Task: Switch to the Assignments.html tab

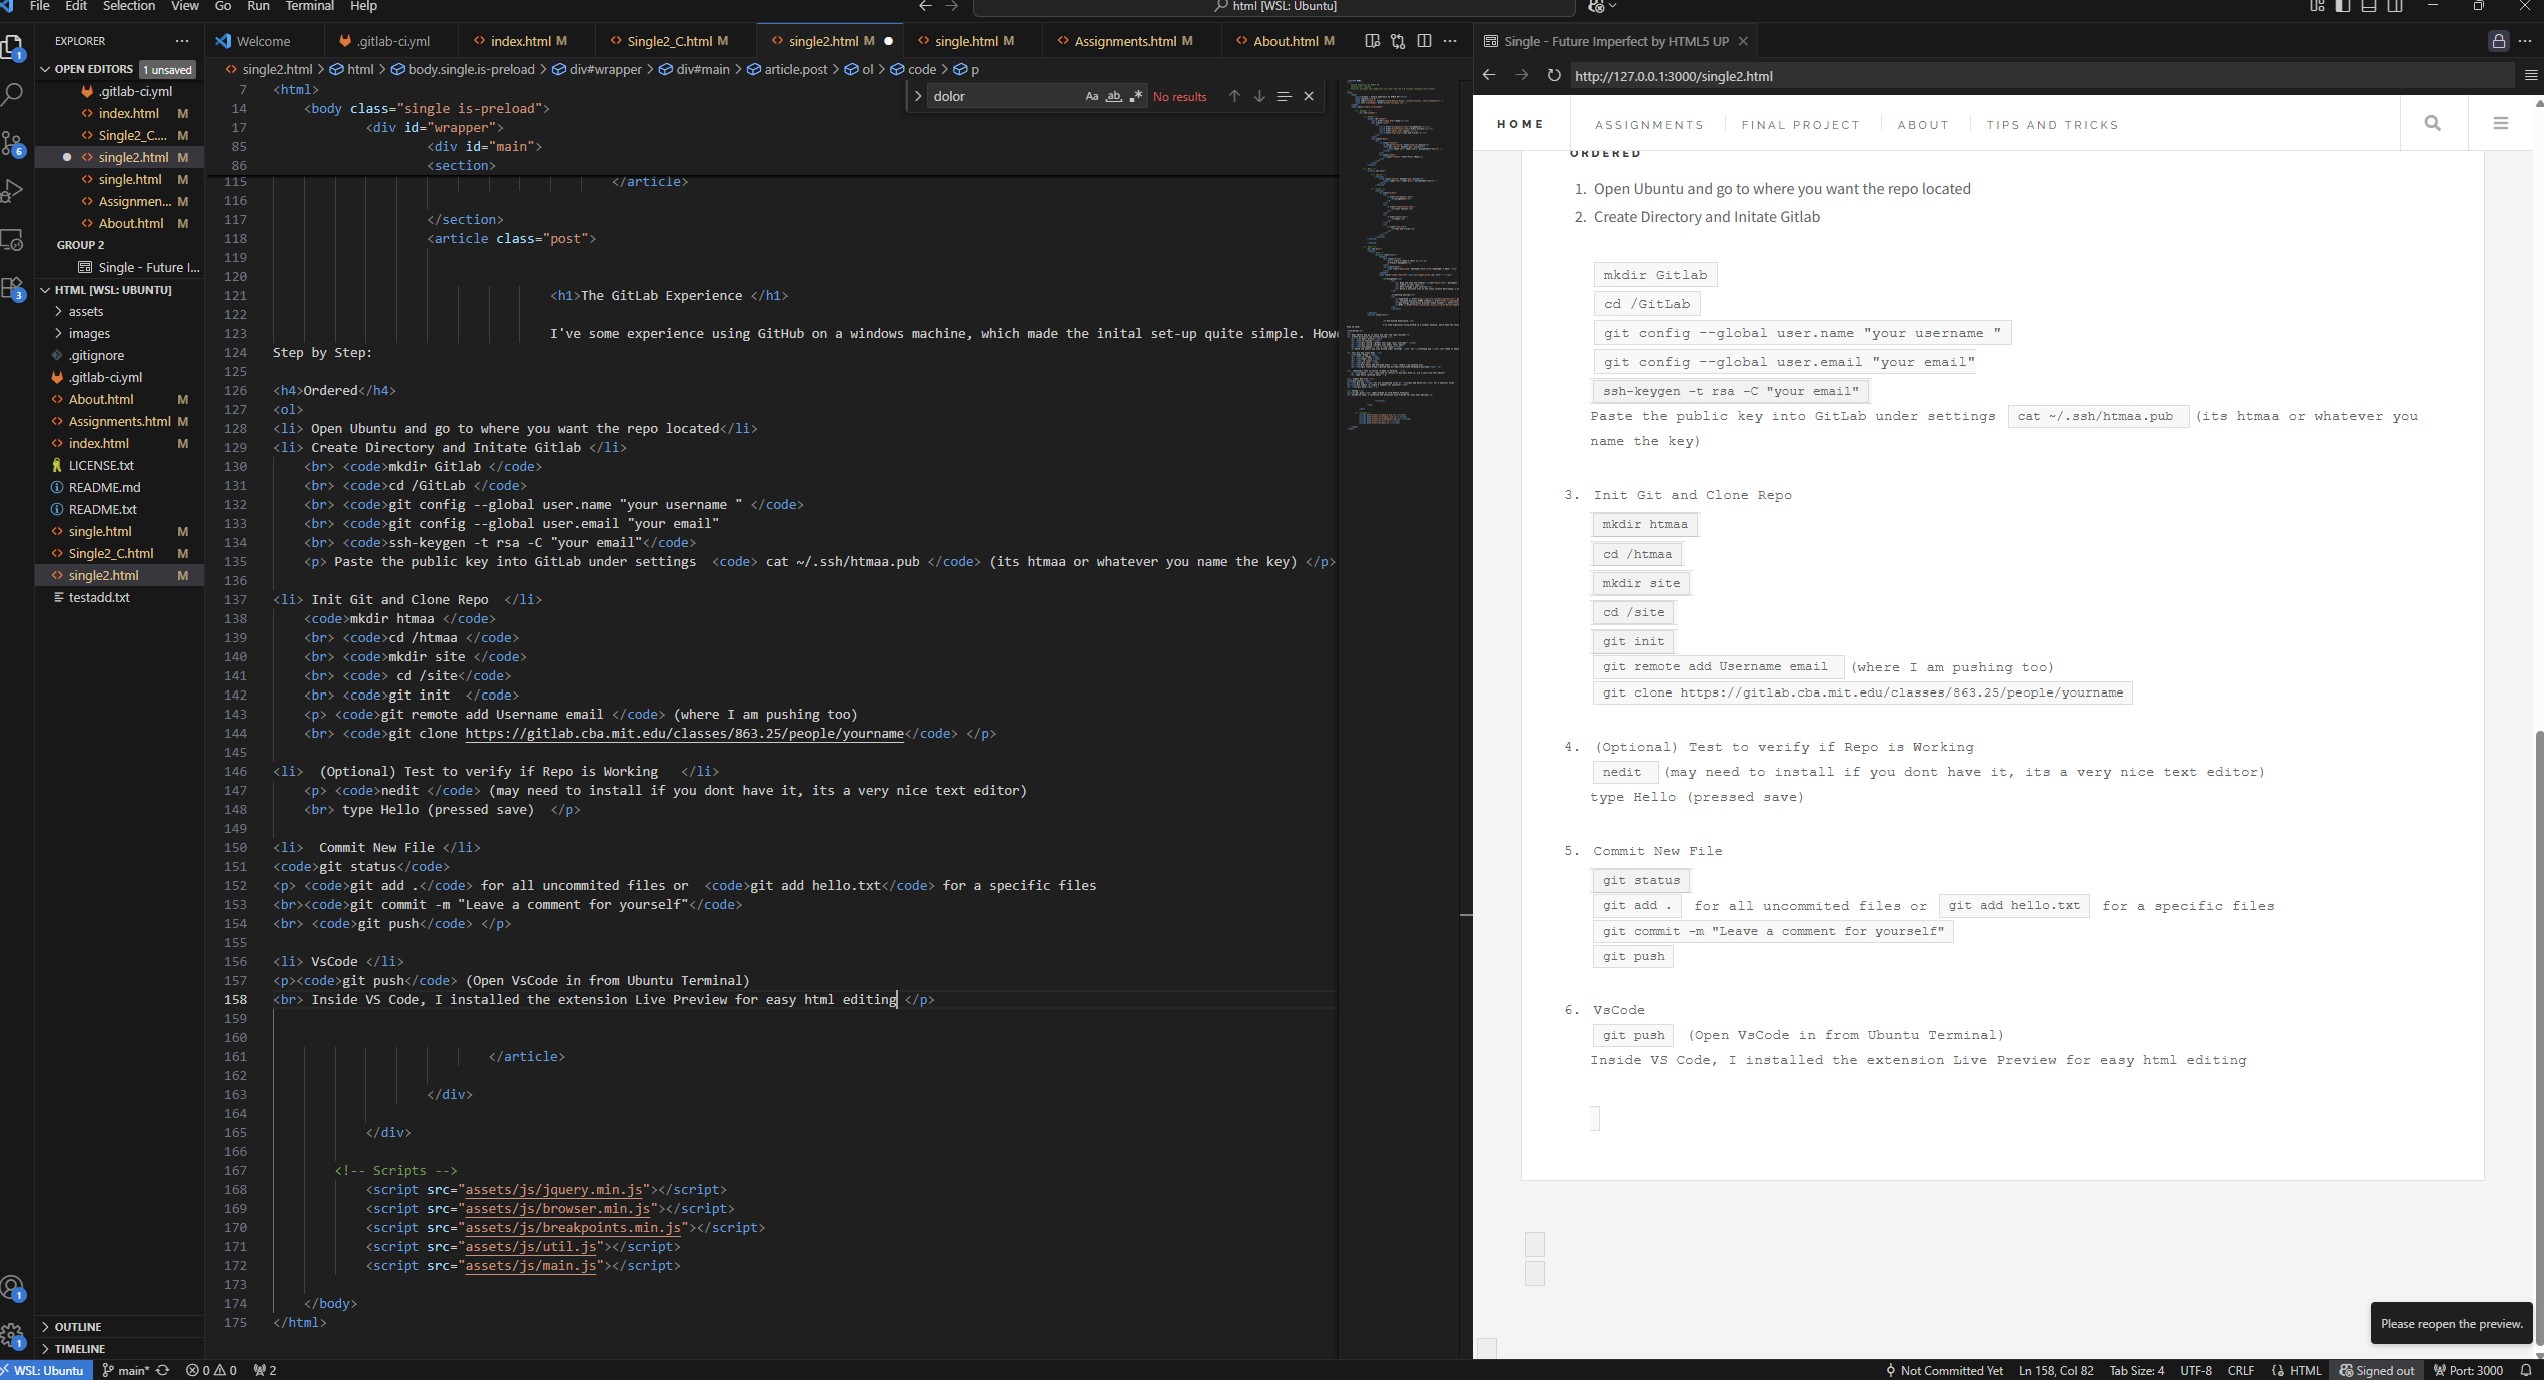Action: 1124,41
